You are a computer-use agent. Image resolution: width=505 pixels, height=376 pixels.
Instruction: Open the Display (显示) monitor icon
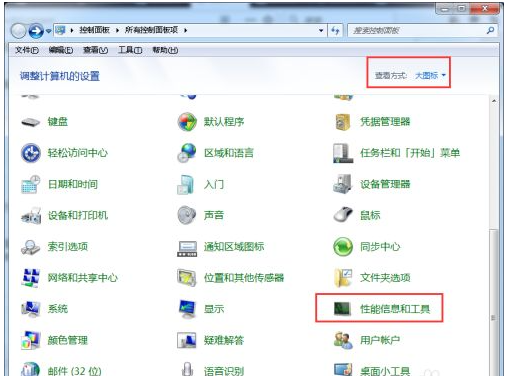[187, 309]
